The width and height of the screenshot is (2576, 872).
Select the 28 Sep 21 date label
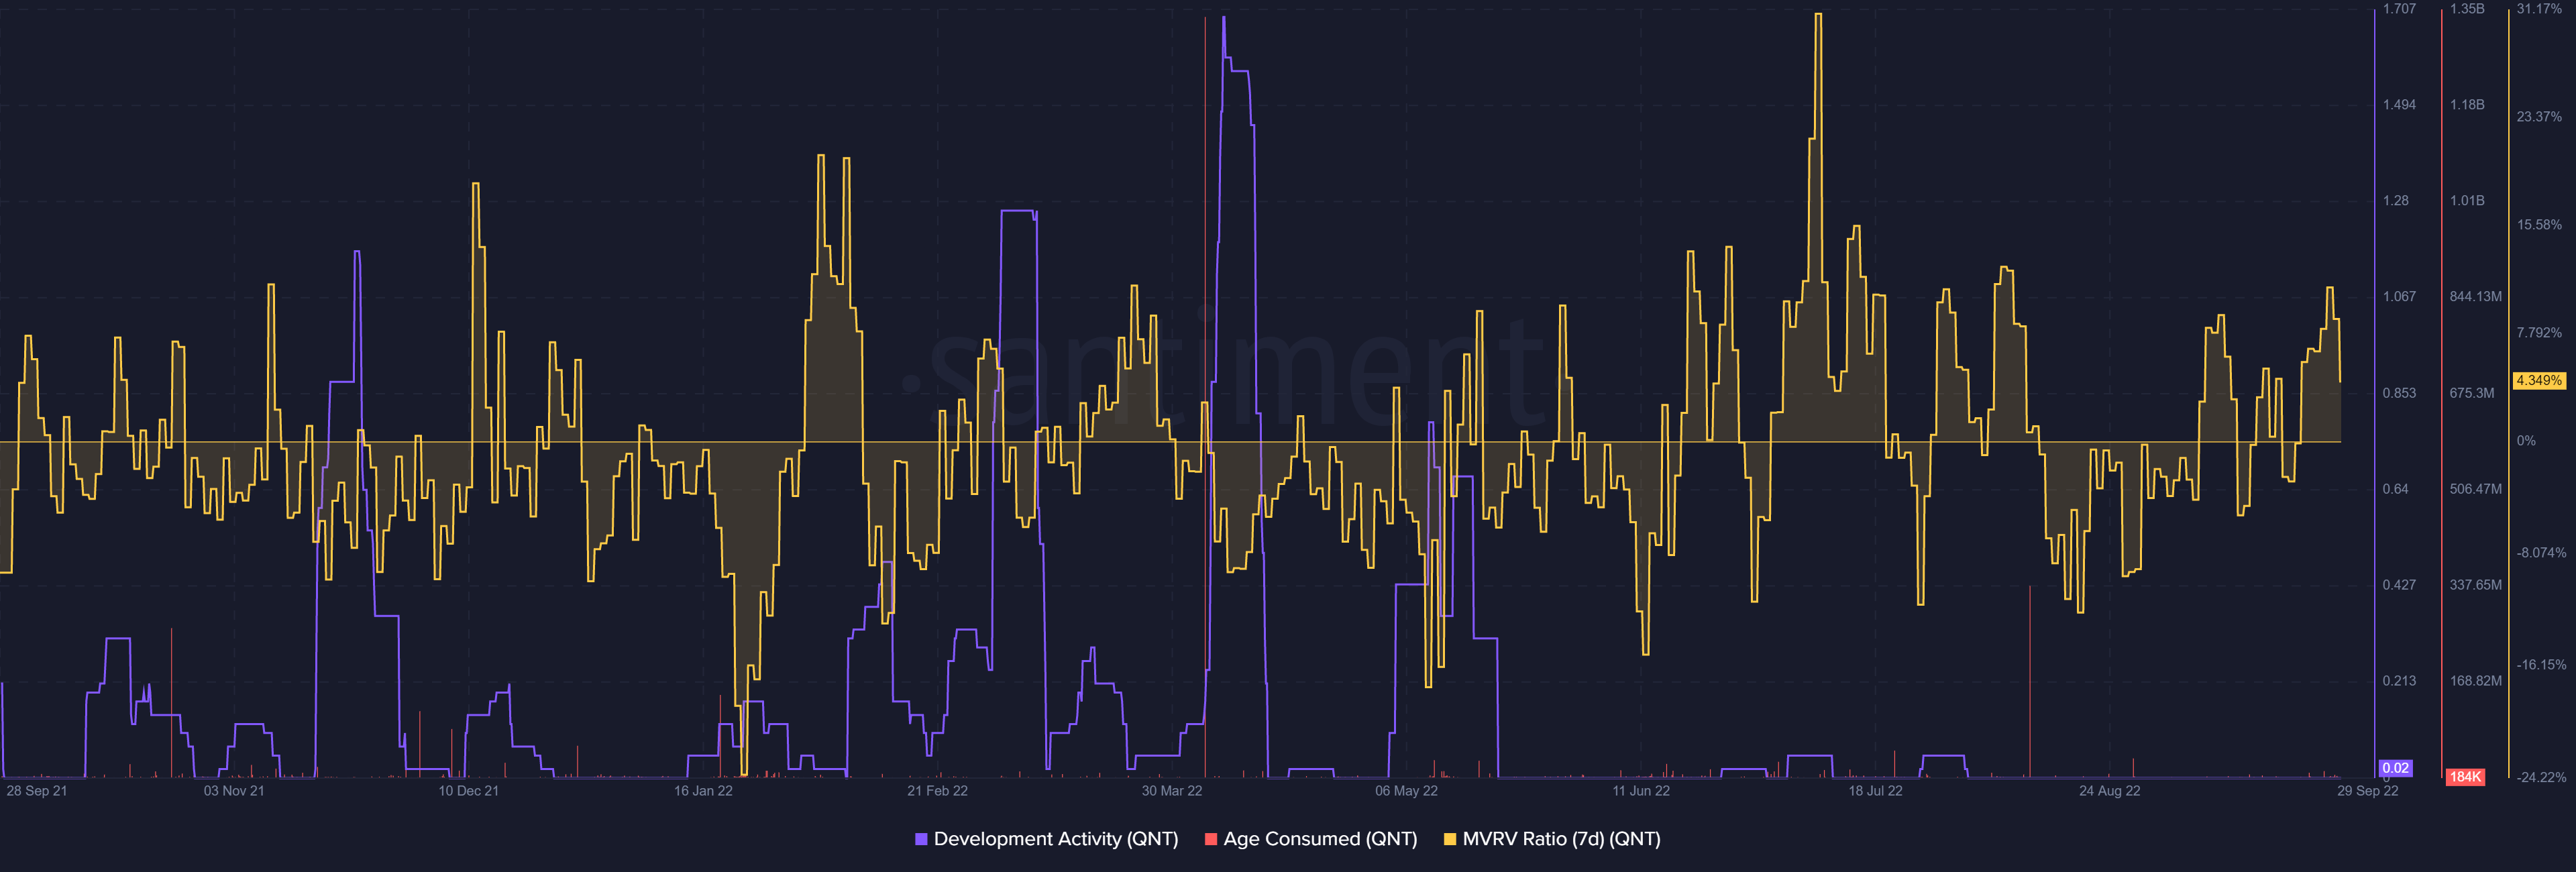37,791
